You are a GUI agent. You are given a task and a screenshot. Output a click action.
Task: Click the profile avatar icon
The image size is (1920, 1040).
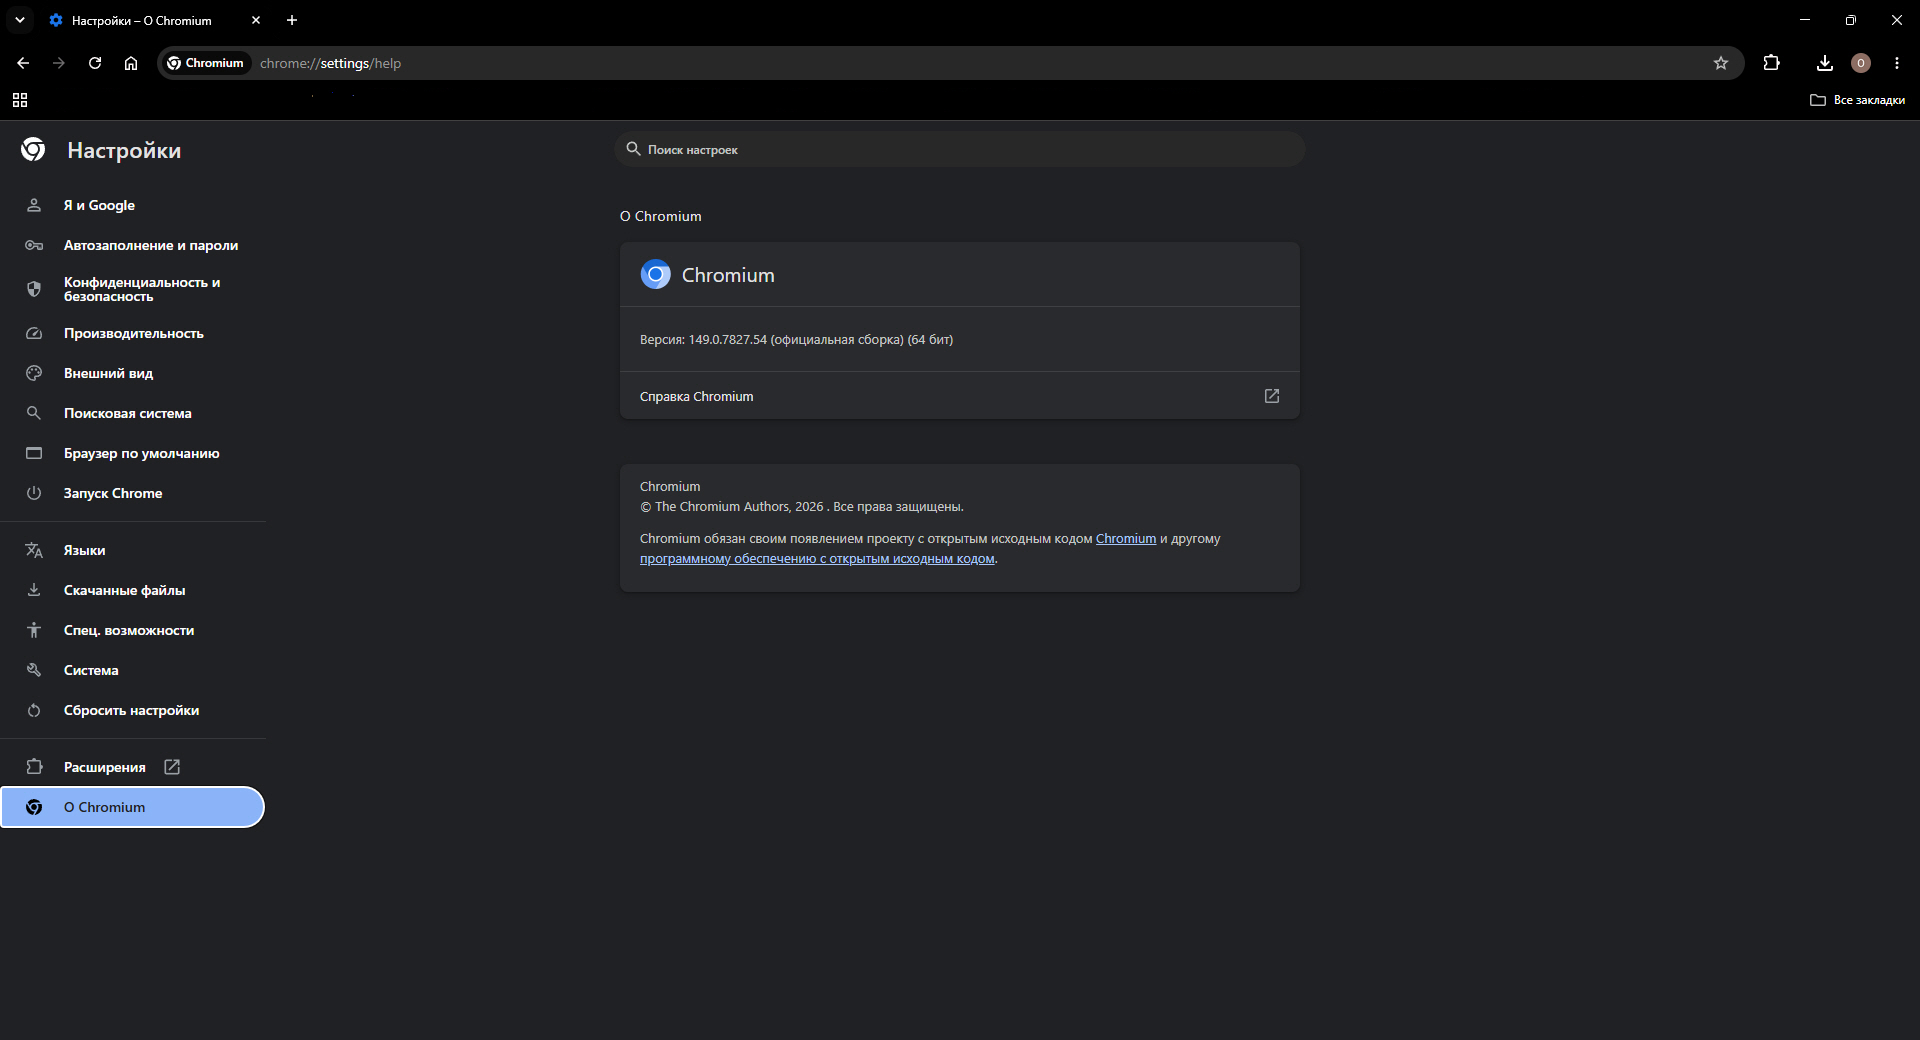click(1860, 63)
